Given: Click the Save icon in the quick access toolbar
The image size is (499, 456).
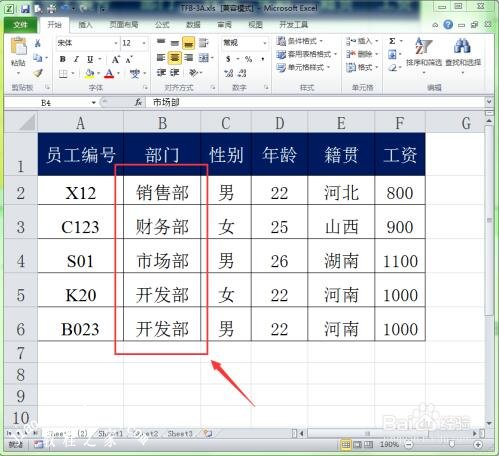Looking at the screenshot, I should tap(25, 9).
